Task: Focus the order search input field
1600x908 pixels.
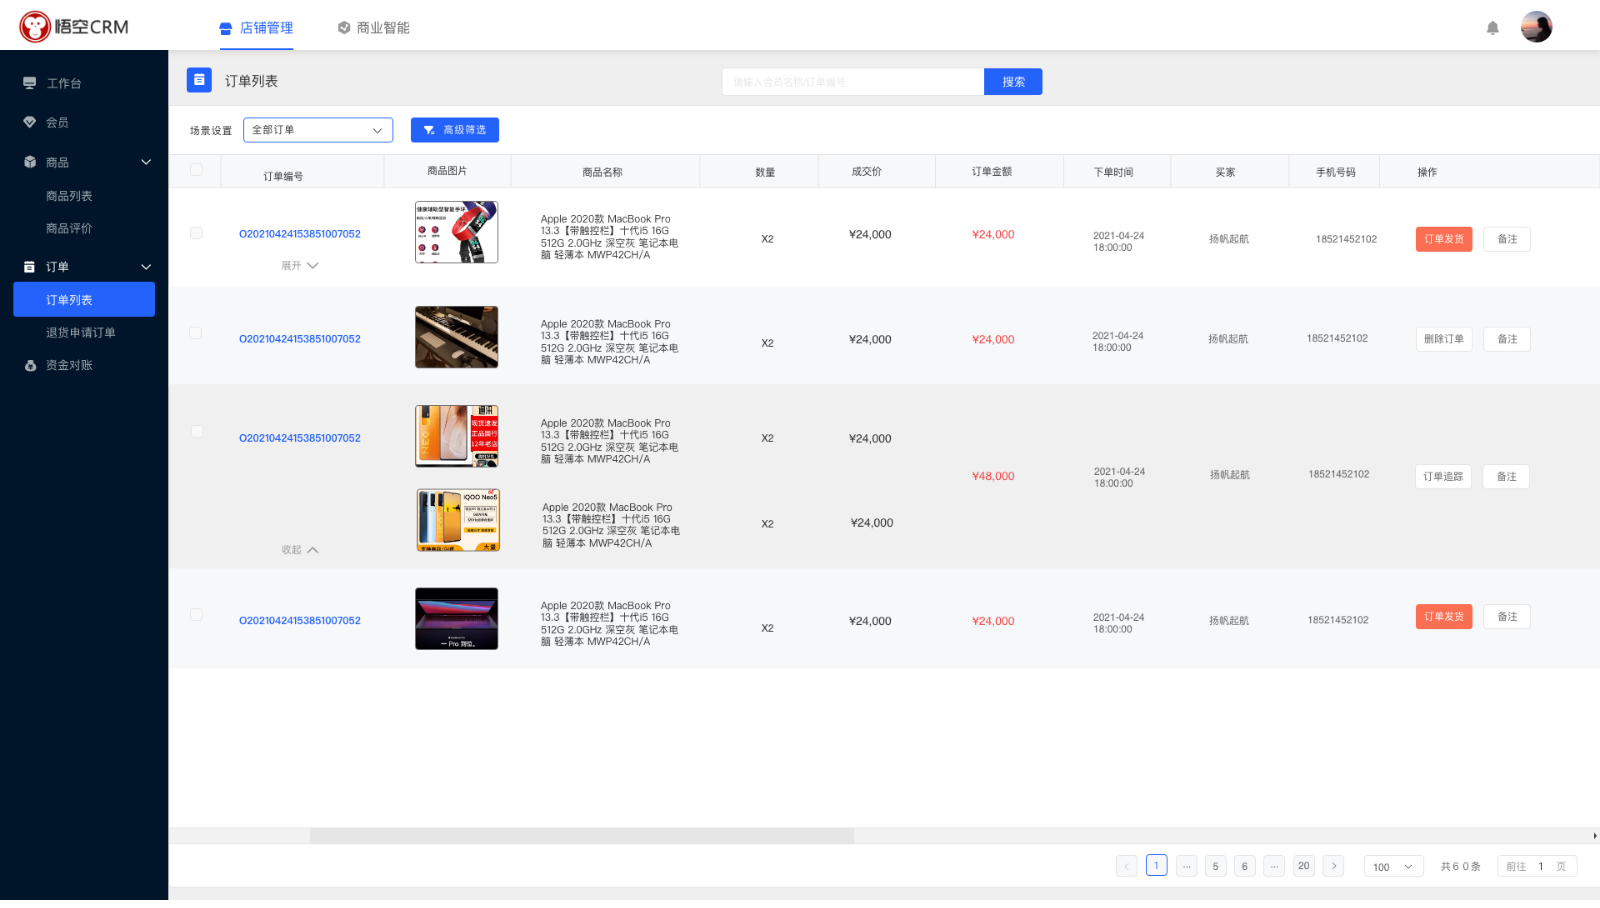Action: tap(853, 82)
